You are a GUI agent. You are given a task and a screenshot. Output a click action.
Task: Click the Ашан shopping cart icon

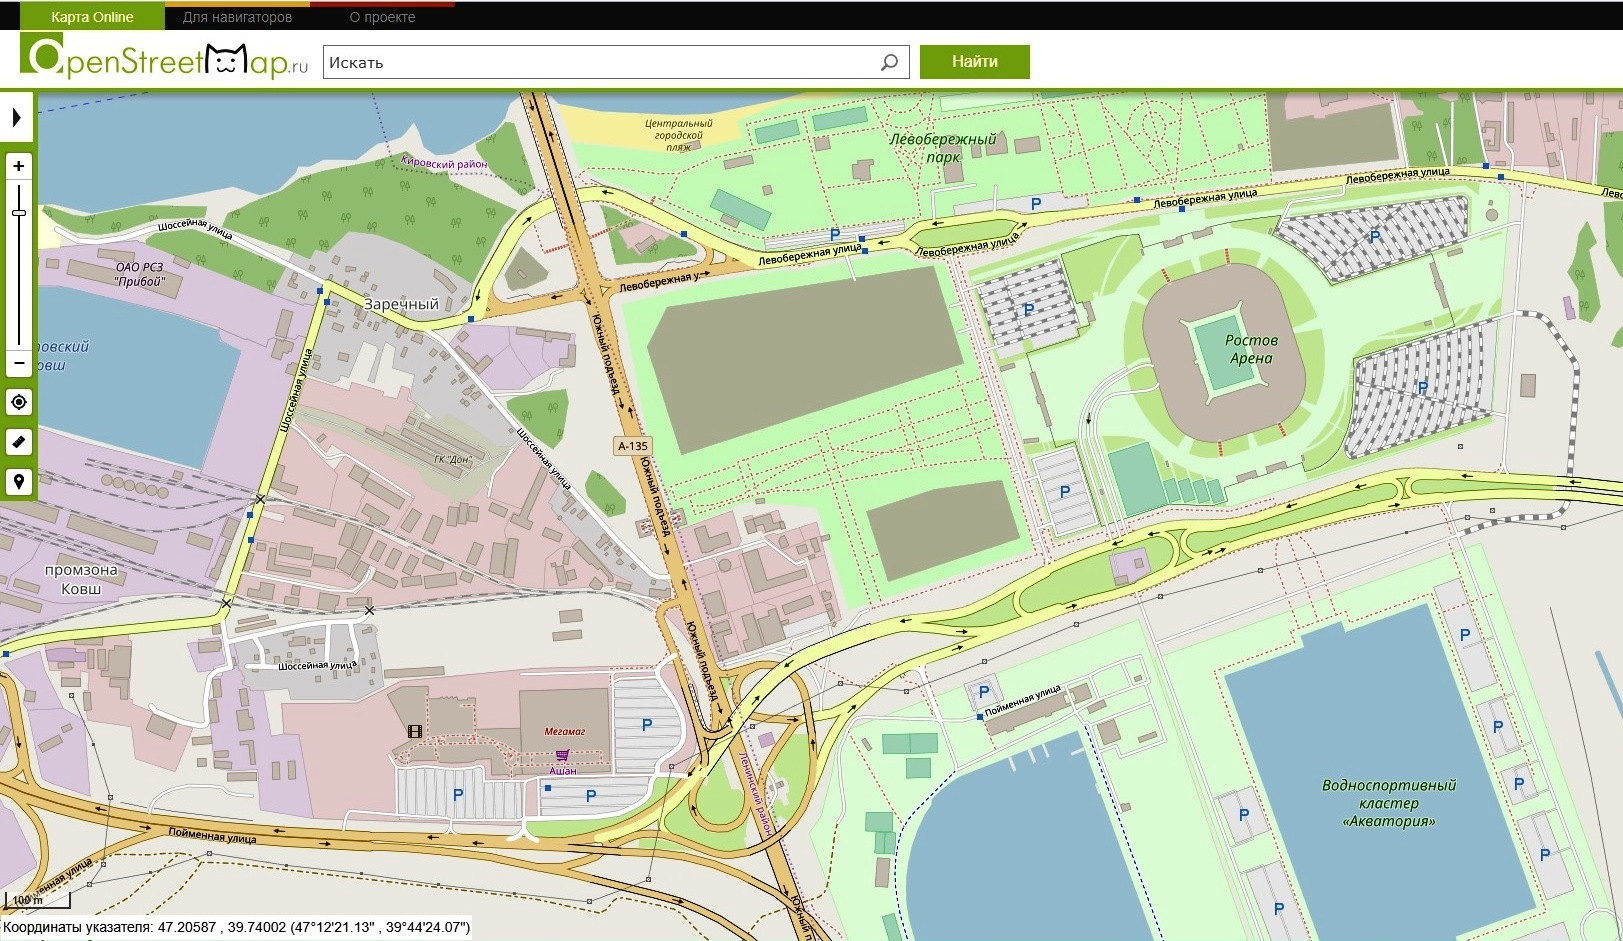coord(563,756)
